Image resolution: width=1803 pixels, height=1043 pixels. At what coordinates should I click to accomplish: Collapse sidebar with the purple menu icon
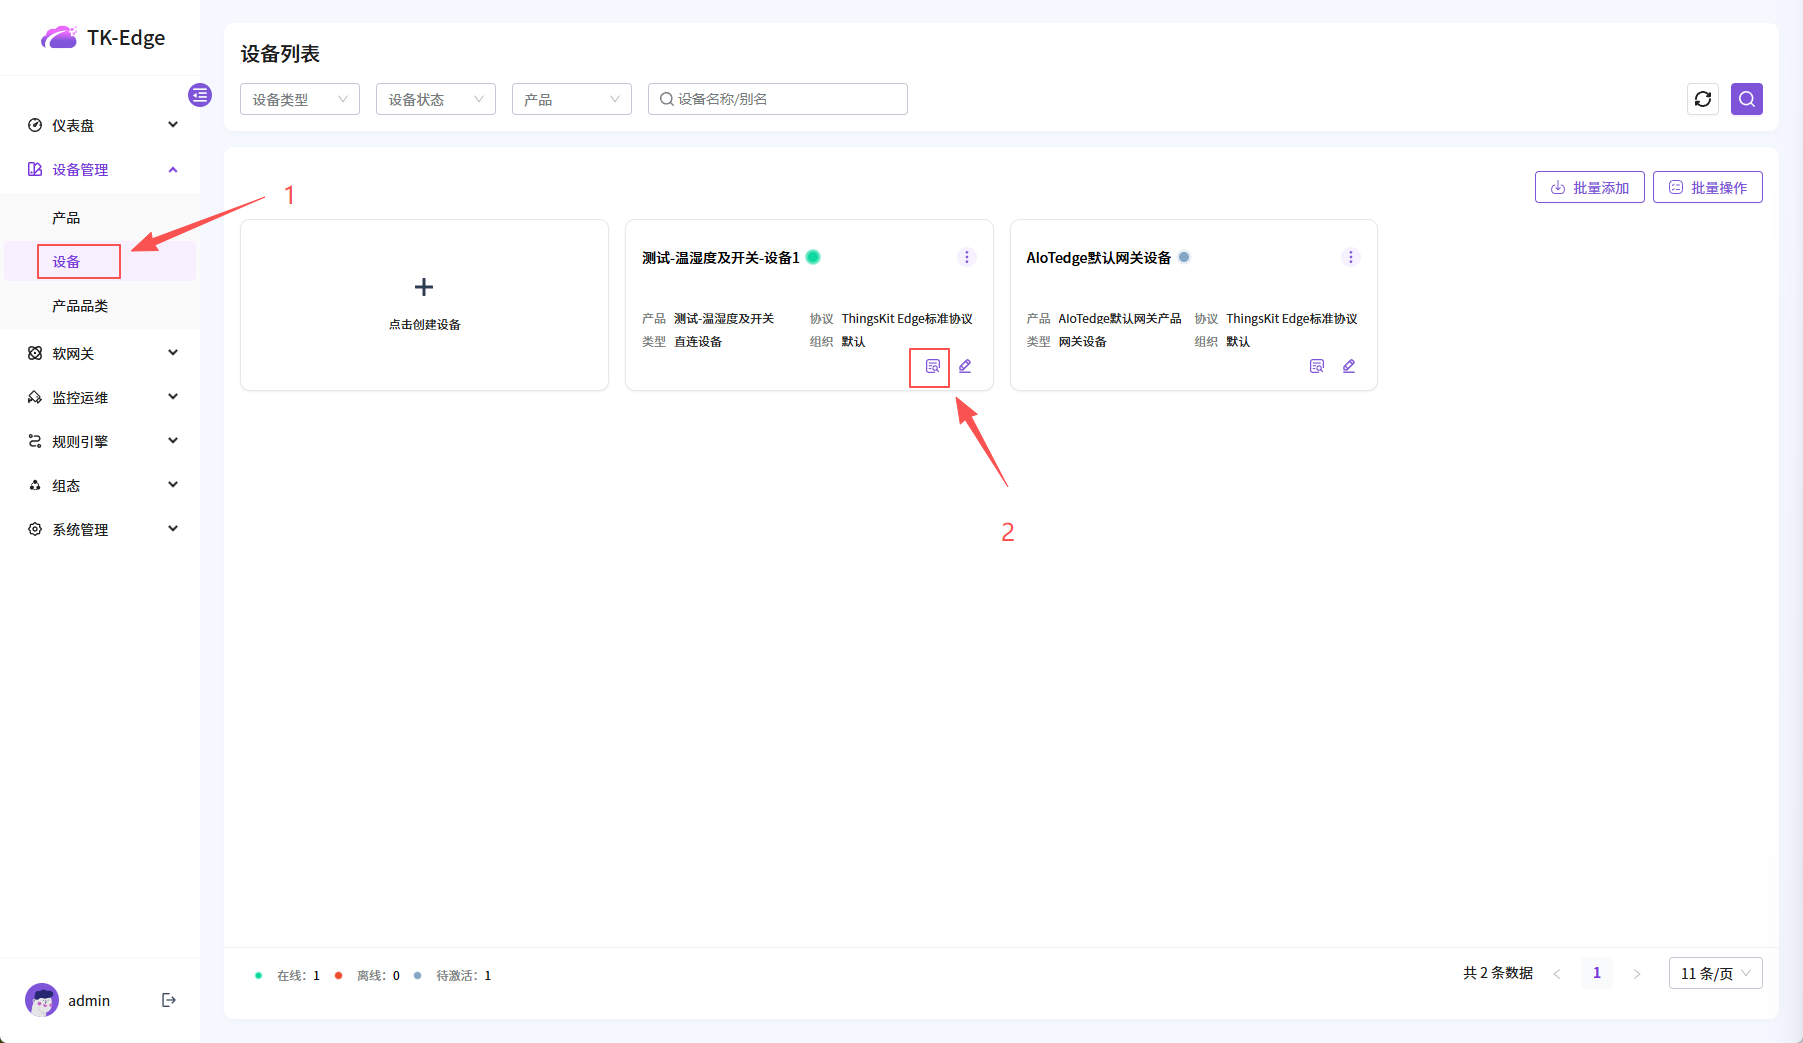coord(200,95)
